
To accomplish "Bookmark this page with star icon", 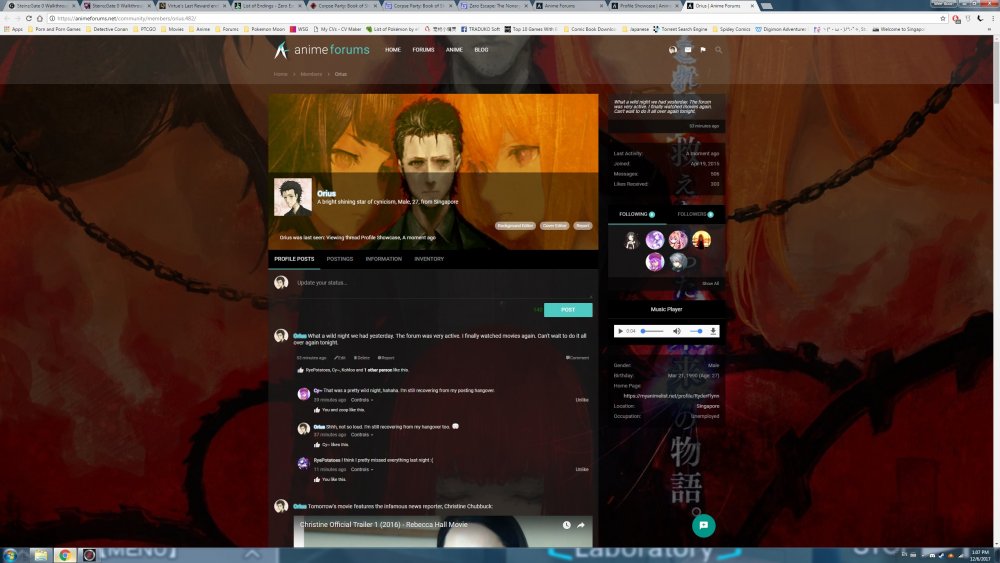I will tap(943, 18).
